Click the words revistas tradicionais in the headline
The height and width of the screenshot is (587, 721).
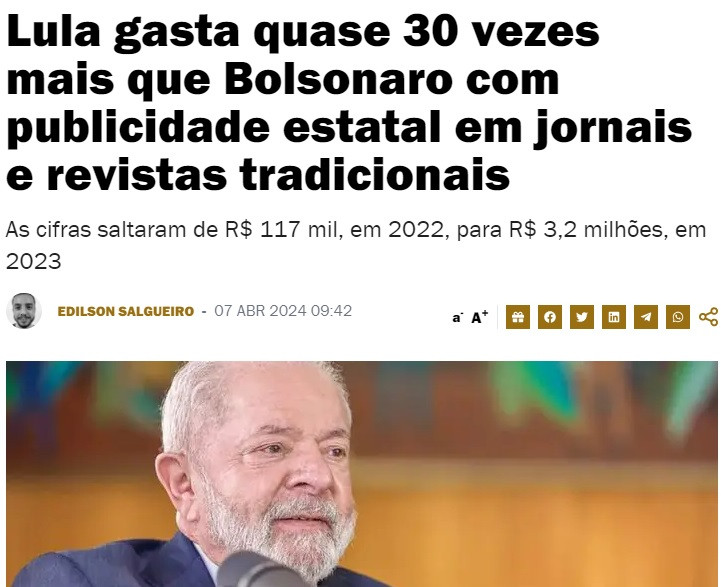(278, 175)
